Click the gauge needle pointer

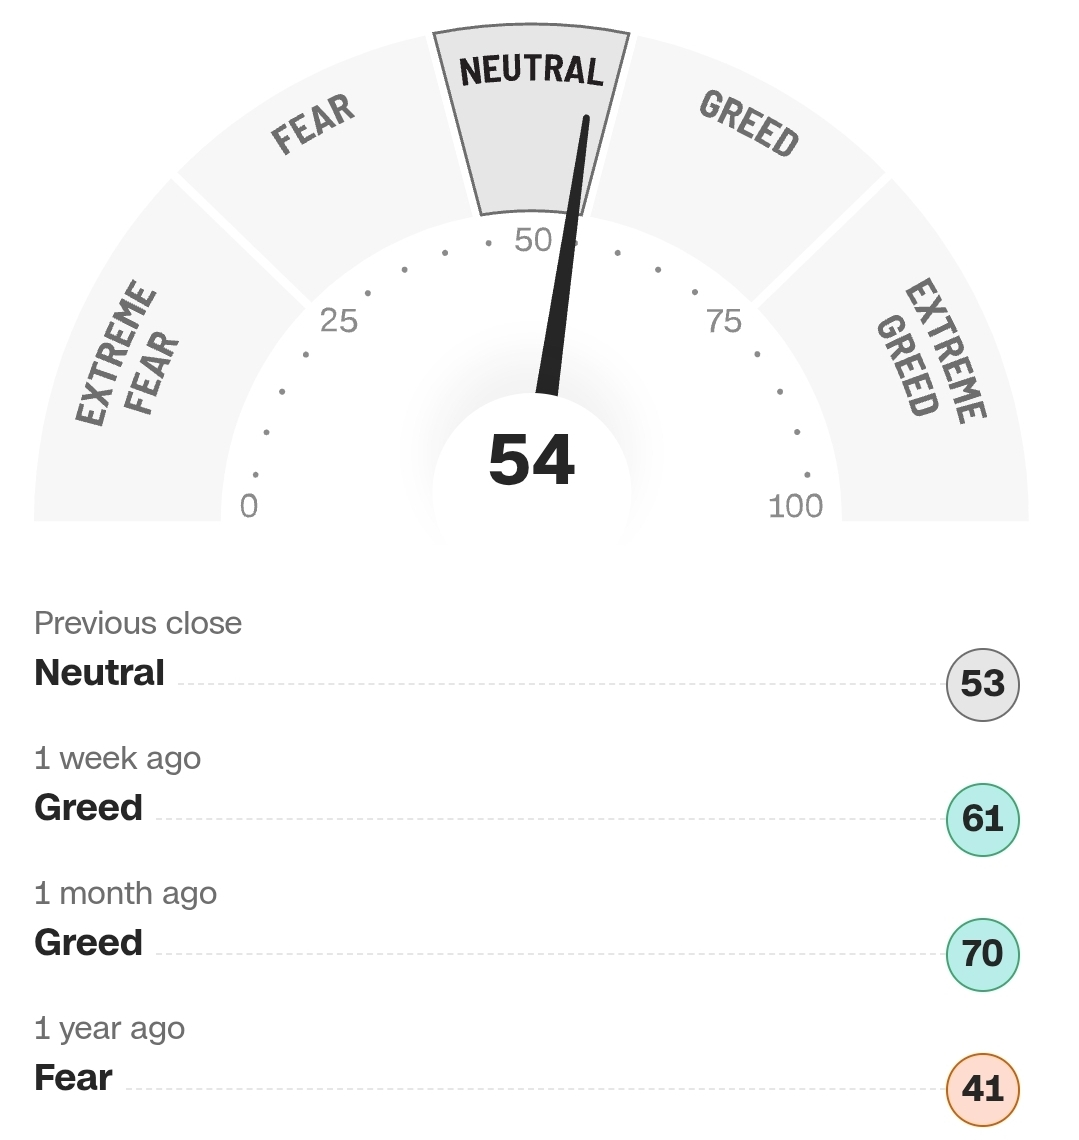(562, 254)
